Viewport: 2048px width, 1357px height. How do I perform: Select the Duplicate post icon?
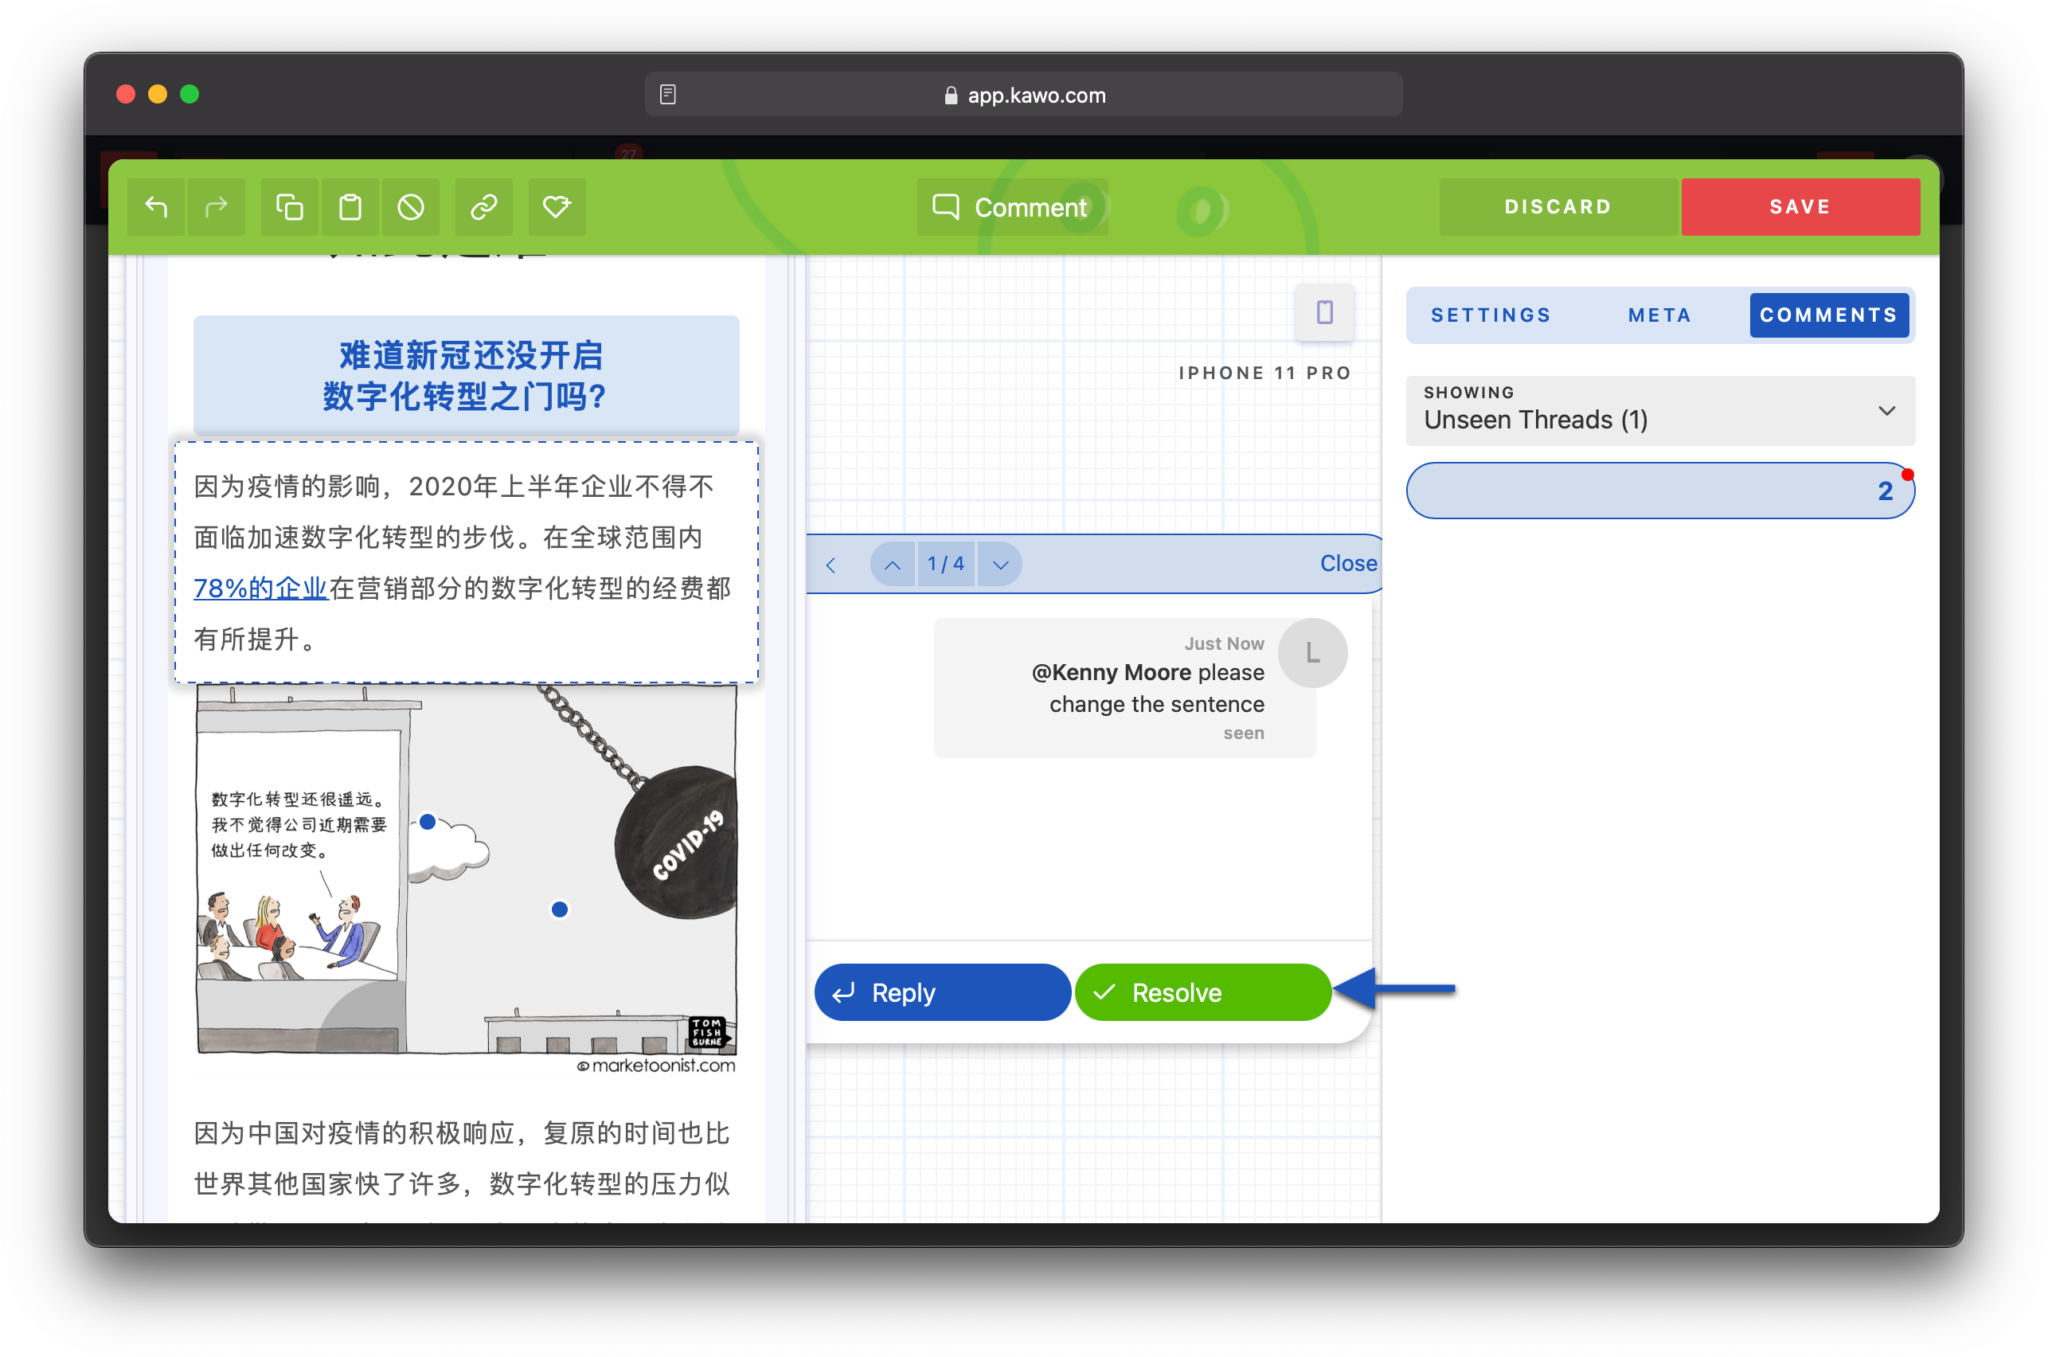[289, 207]
